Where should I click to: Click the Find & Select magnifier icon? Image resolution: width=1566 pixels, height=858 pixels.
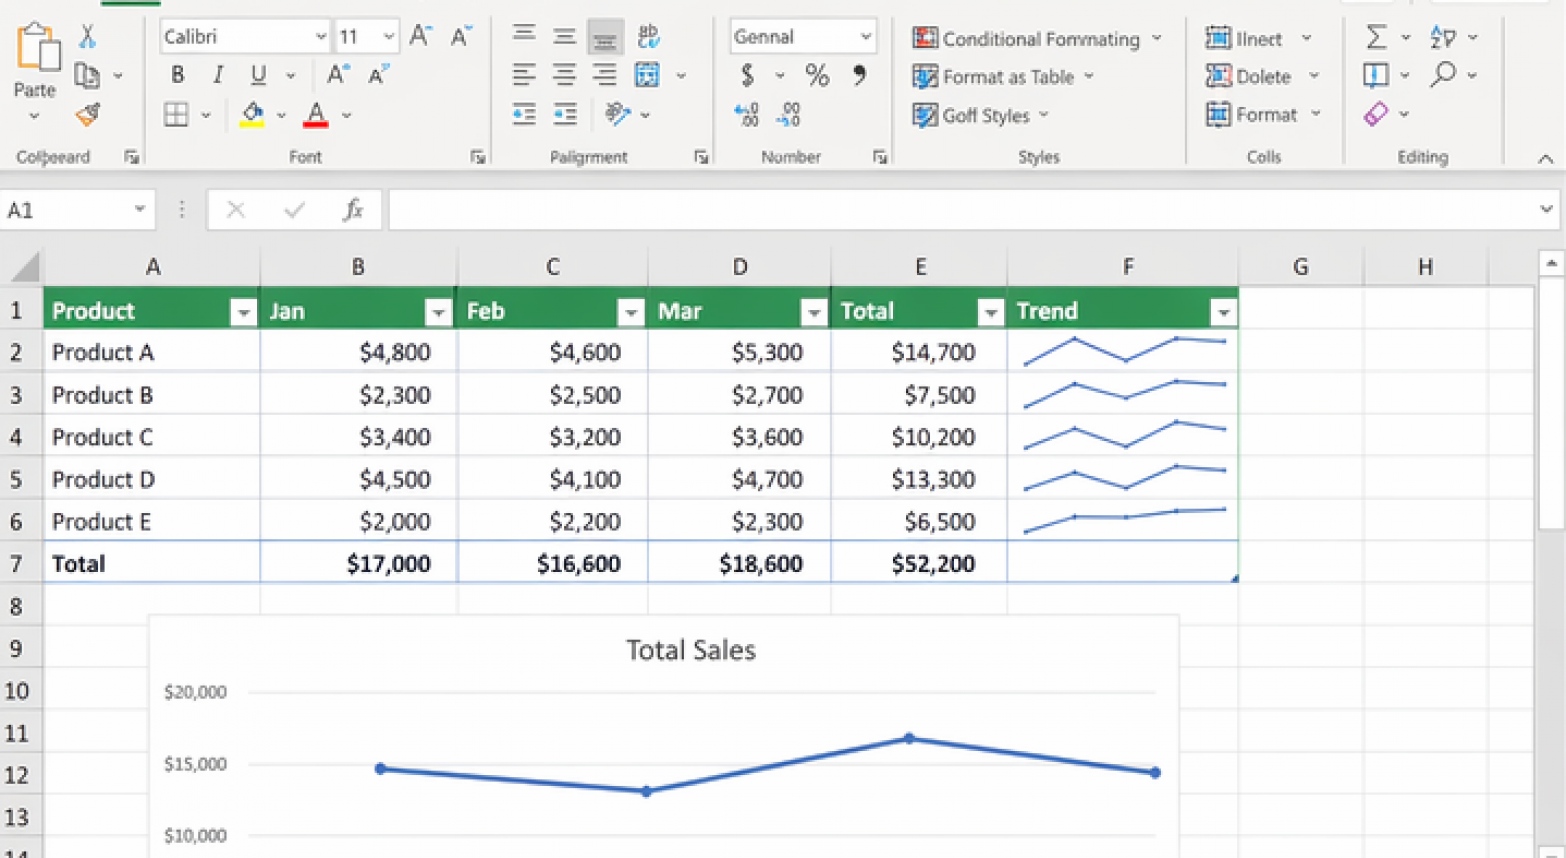point(1443,74)
